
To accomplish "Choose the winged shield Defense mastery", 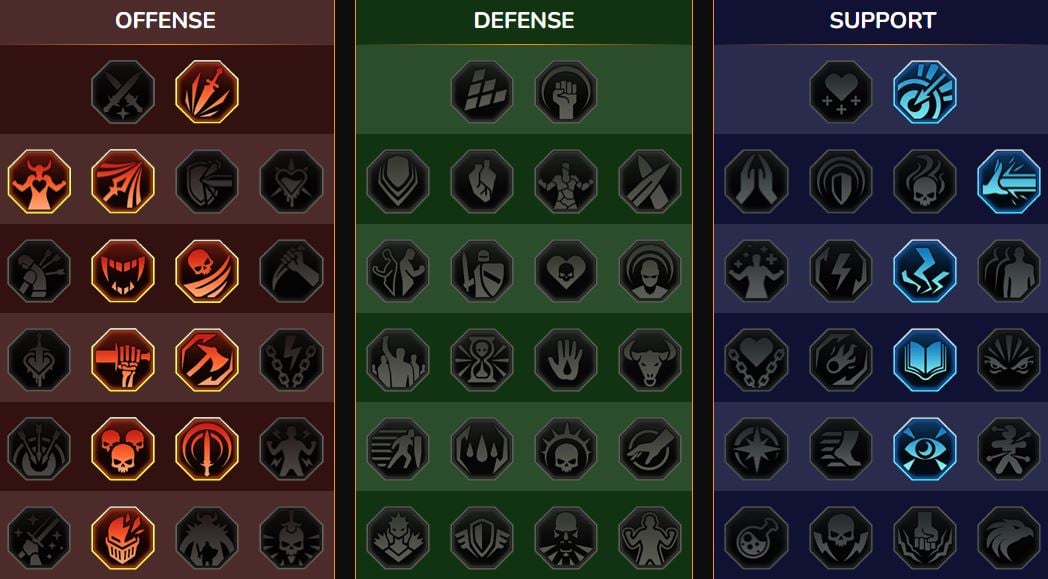I will (482, 538).
